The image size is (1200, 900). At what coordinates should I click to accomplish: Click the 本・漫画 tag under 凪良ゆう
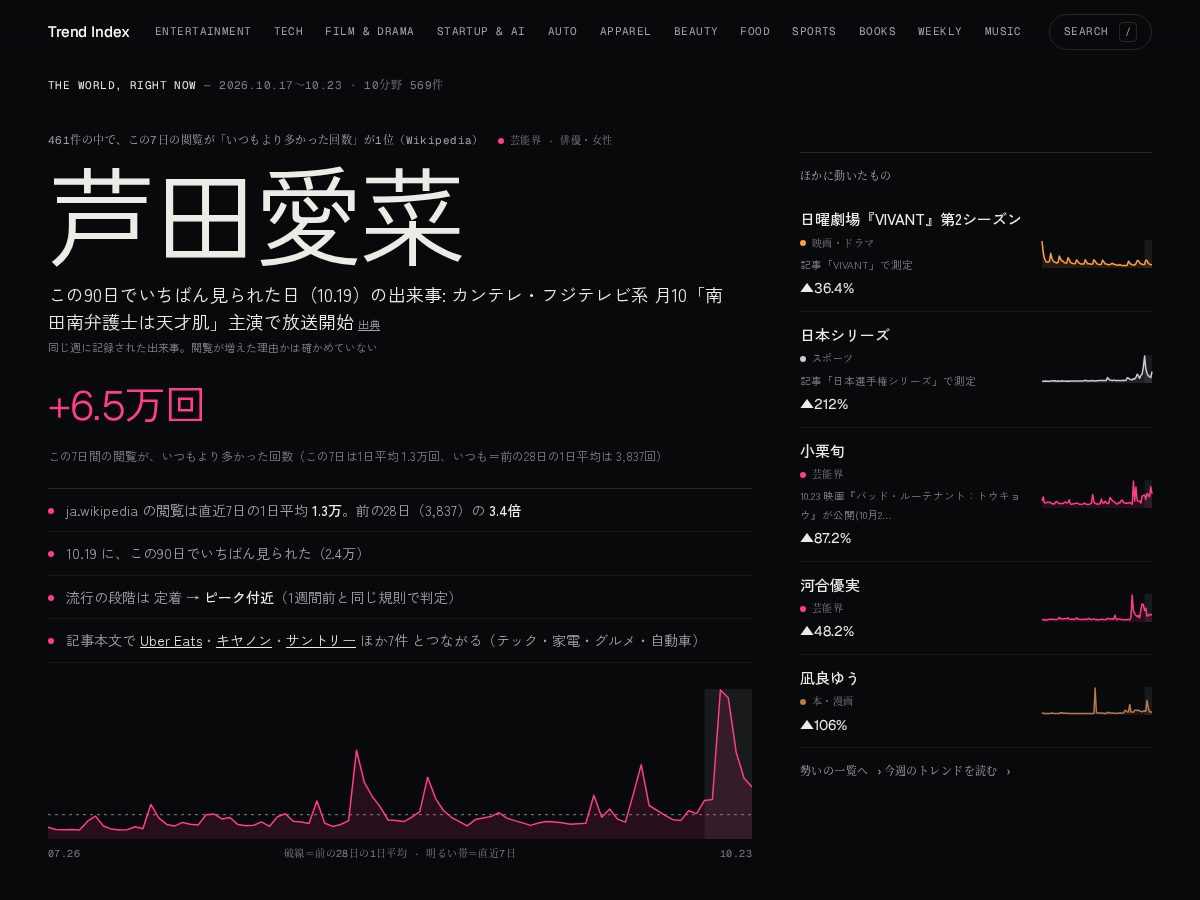(x=827, y=702)
